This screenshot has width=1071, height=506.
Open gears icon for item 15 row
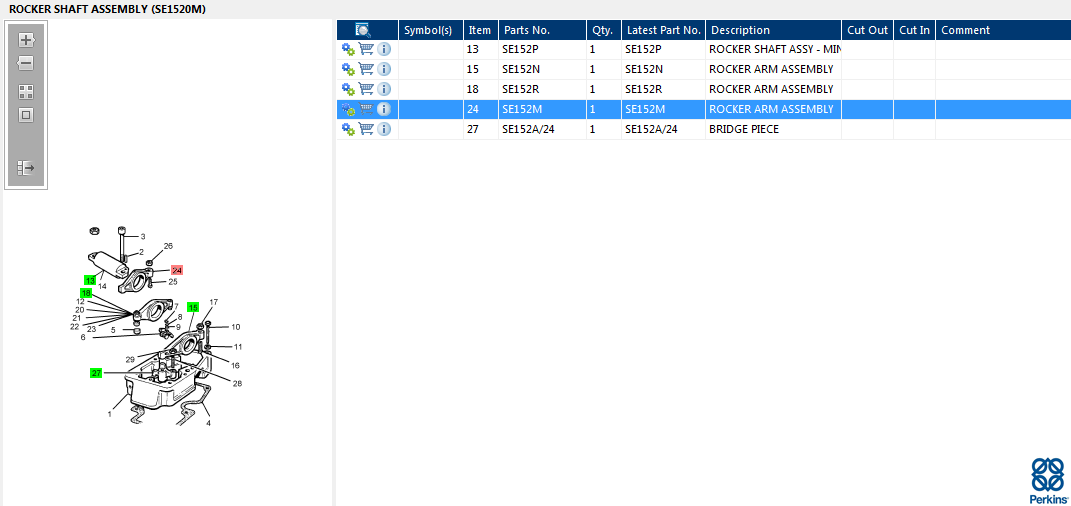pyautogui.click(x=348, y=69)
